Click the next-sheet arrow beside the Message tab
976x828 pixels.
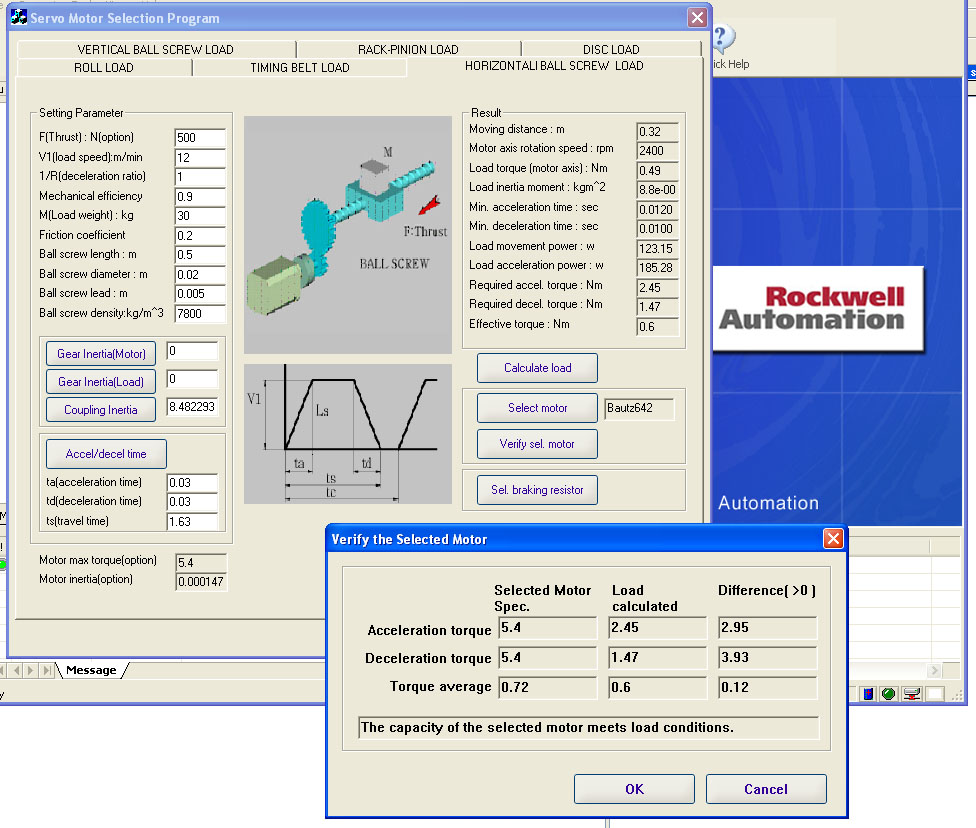pos(30,670)
